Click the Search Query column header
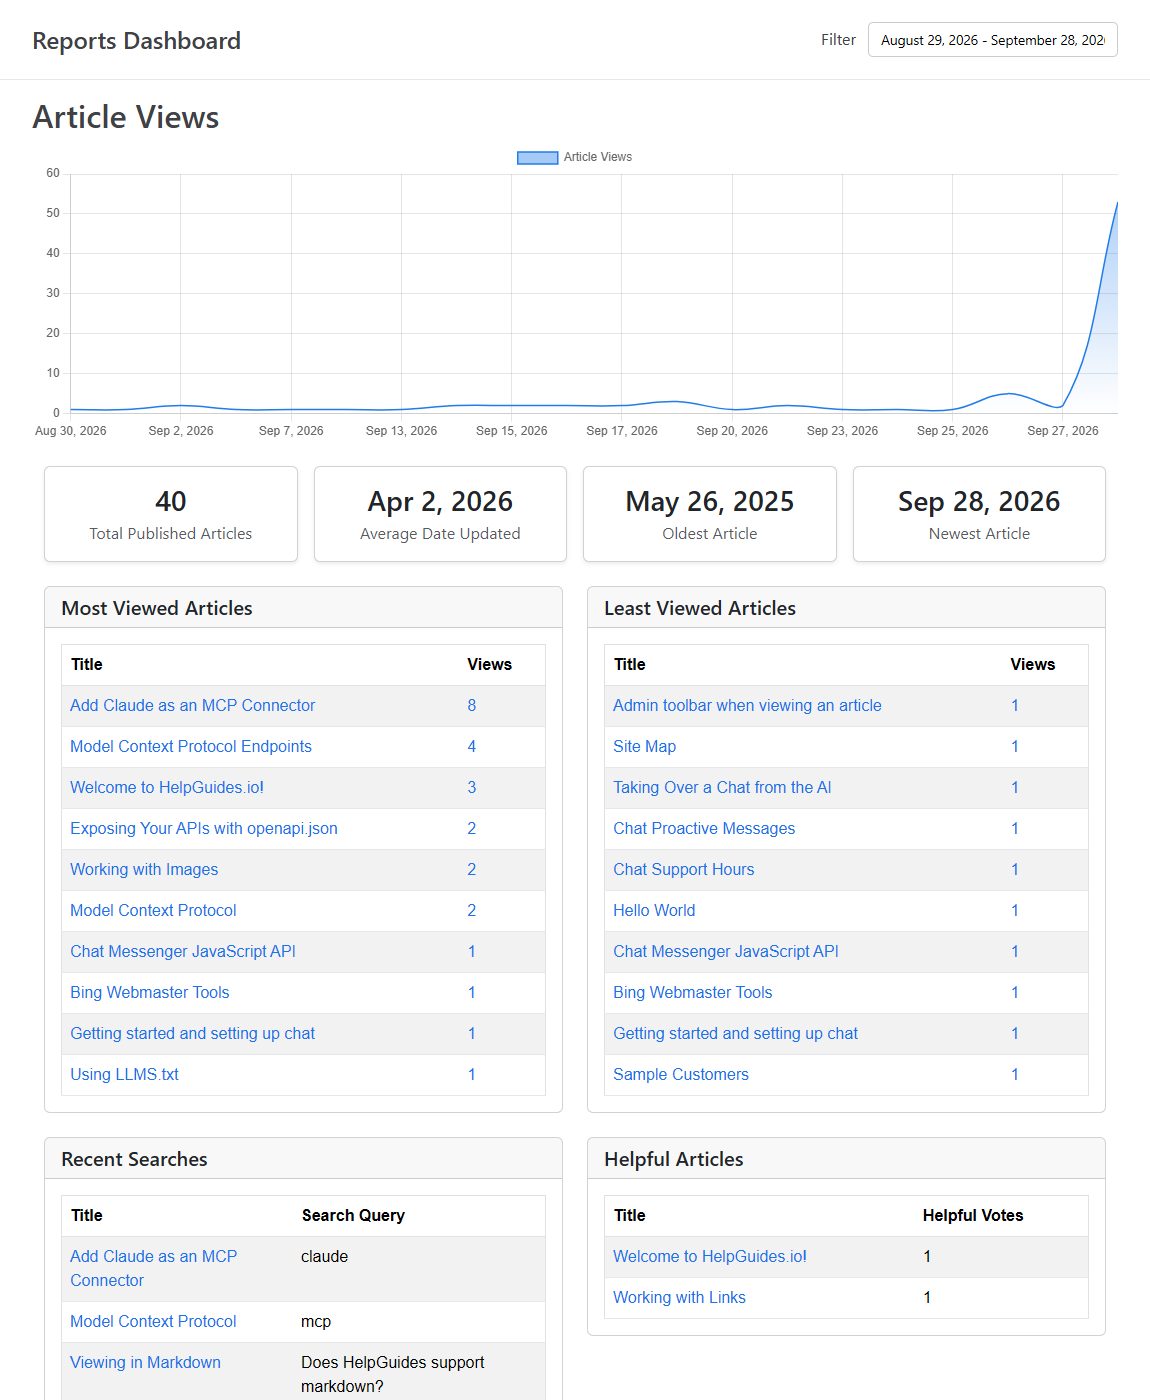The width and height of the screenshot is (1150, 1400). 353,1215
